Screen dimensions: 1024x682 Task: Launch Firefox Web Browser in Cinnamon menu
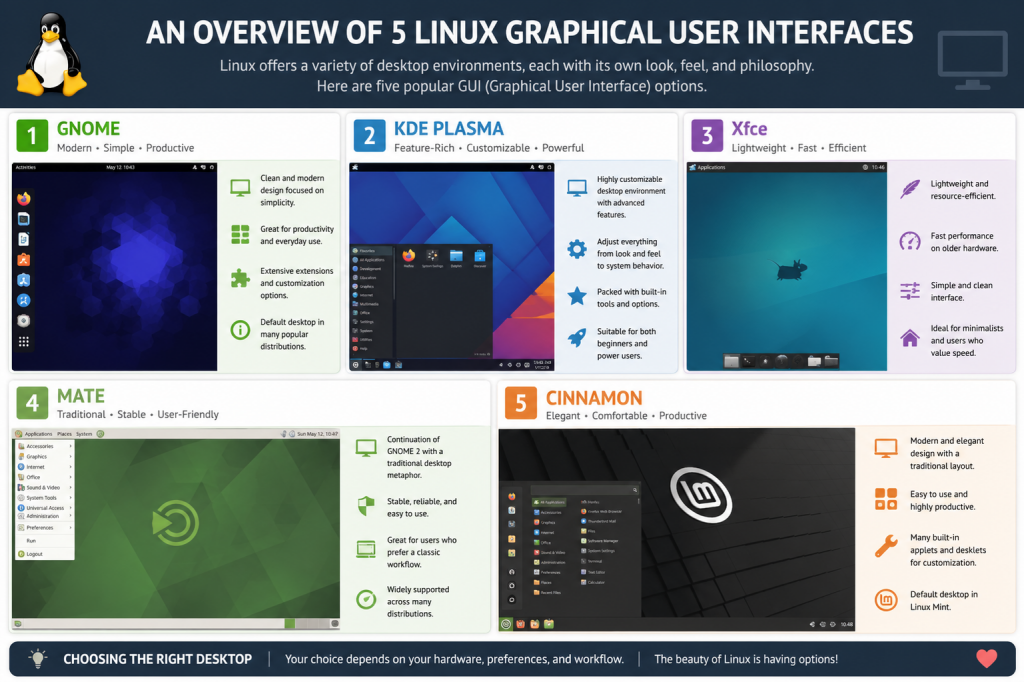point(601,512)
